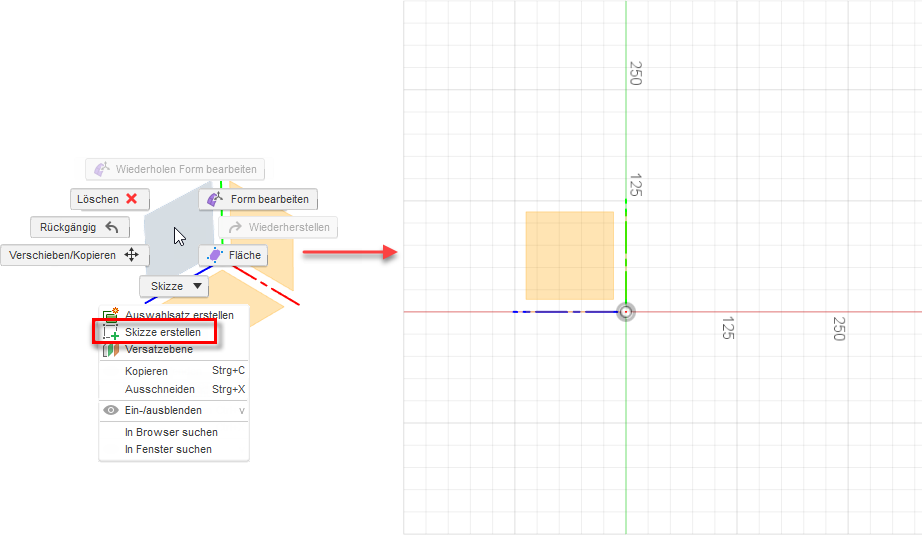Click the Strg+C shortcut text
Image resolution: width=922 pixels, height=535 pixels.
tap(228, 371)
